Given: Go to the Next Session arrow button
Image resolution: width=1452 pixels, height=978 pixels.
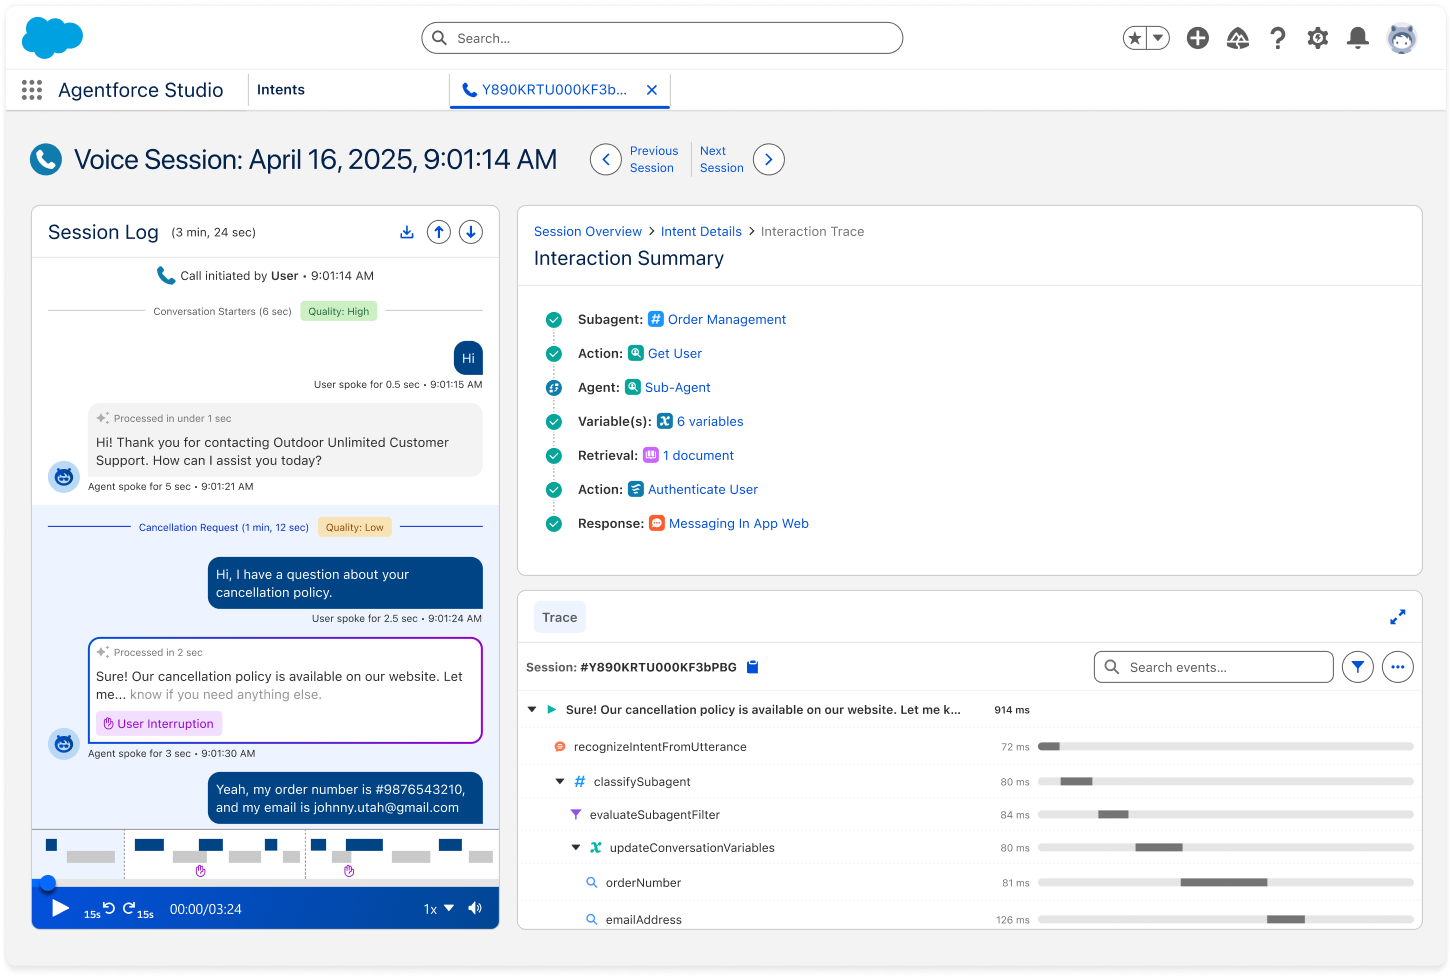Looking at the screenshot, I should [x=769, y=160].
